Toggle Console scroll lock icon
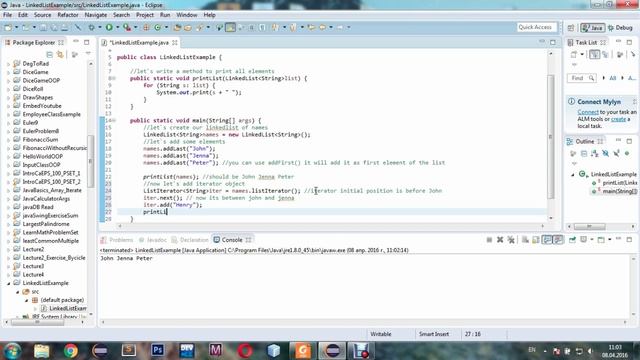 pyautogui.click(x=536, y=240)
